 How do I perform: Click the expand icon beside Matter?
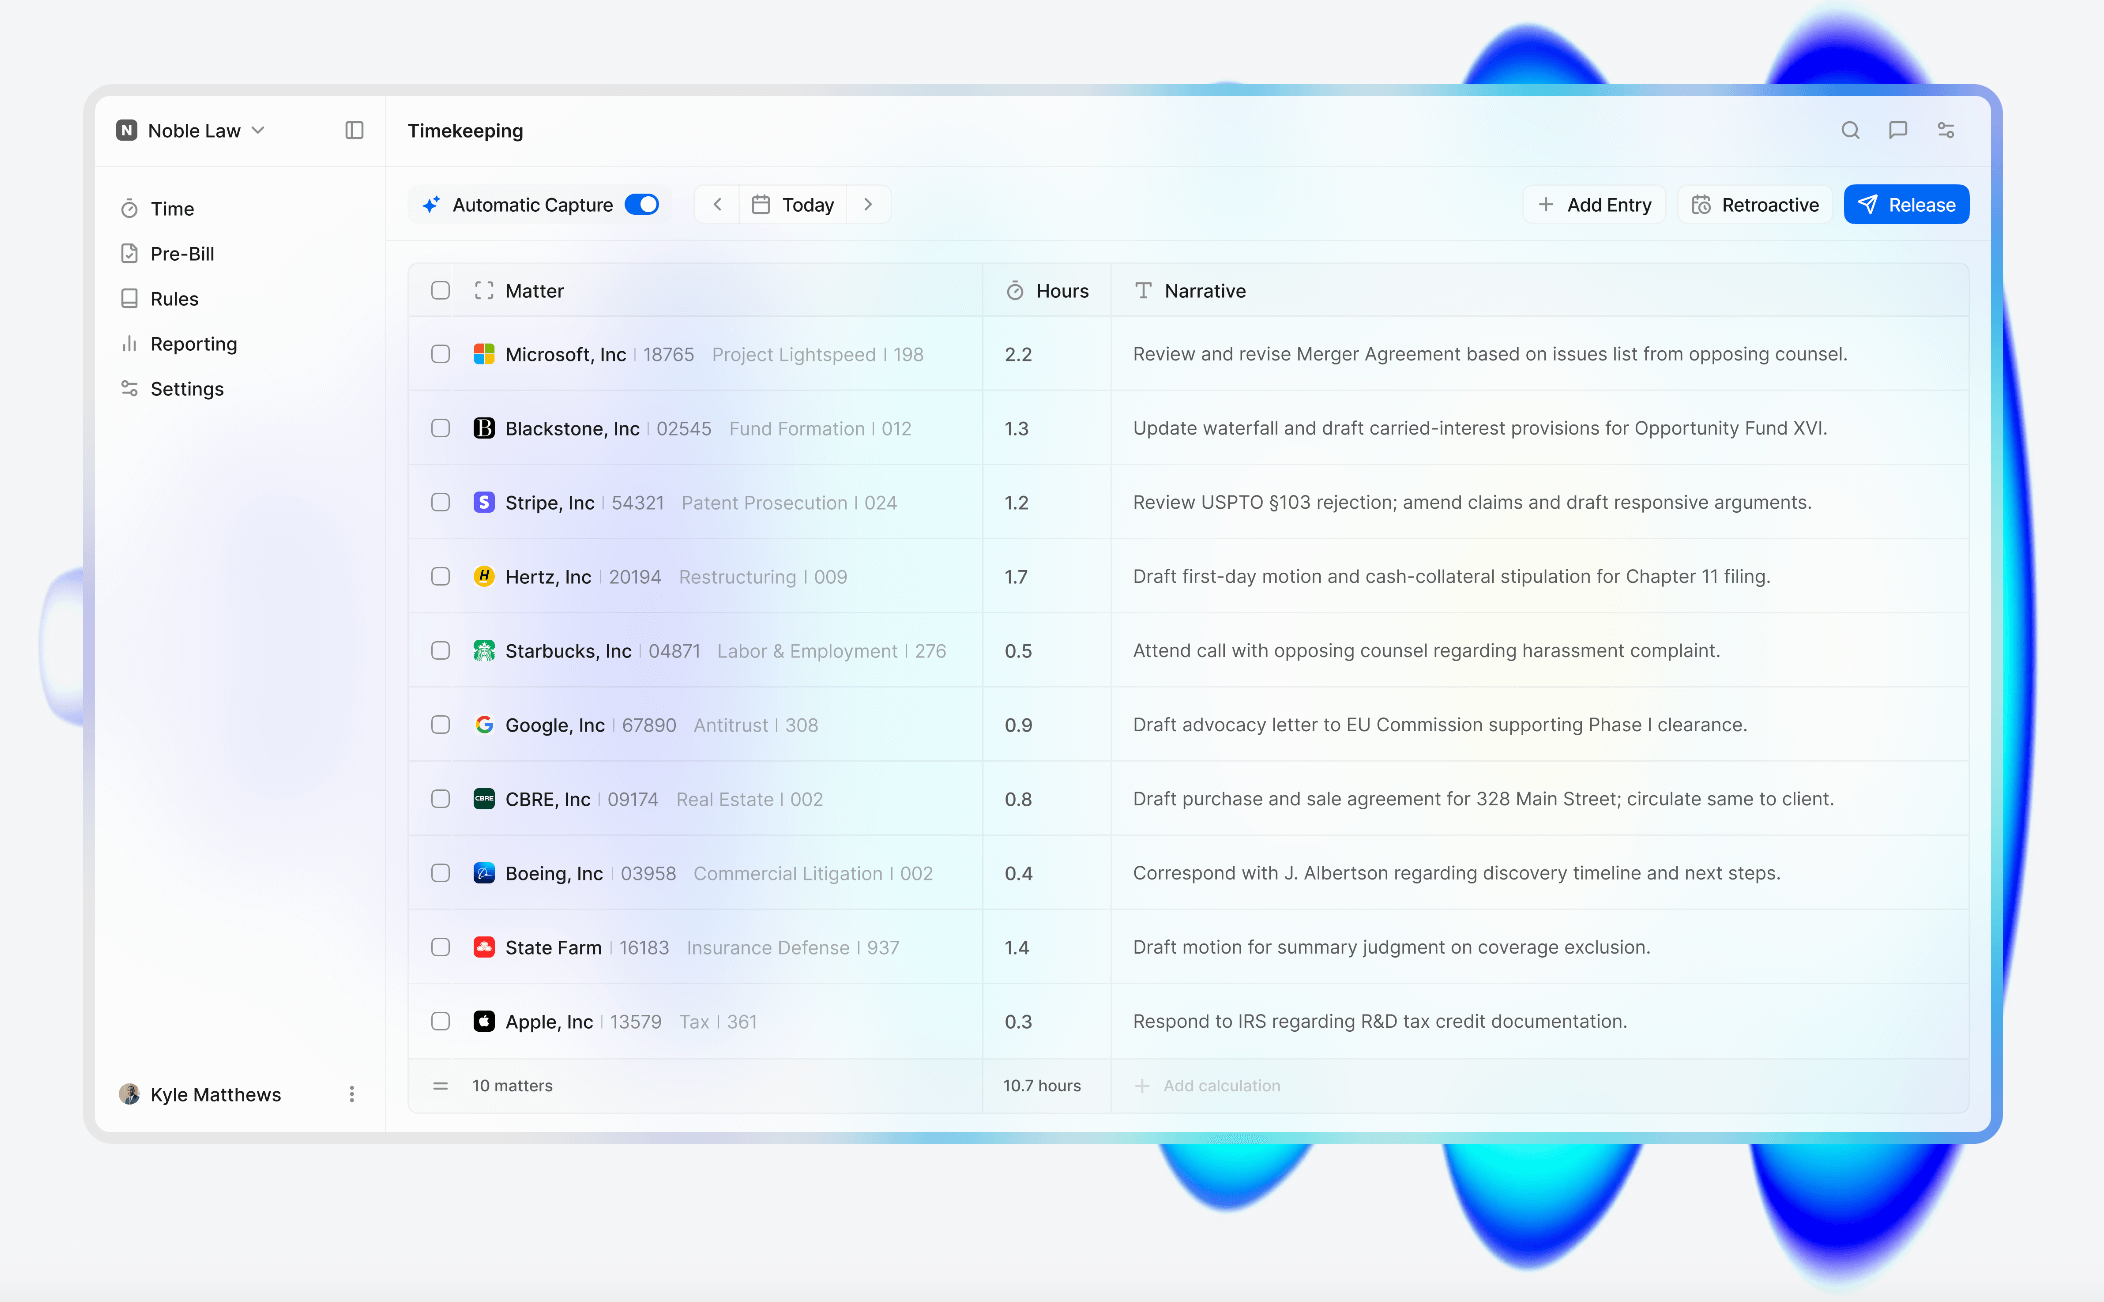[x=484, y=290]
